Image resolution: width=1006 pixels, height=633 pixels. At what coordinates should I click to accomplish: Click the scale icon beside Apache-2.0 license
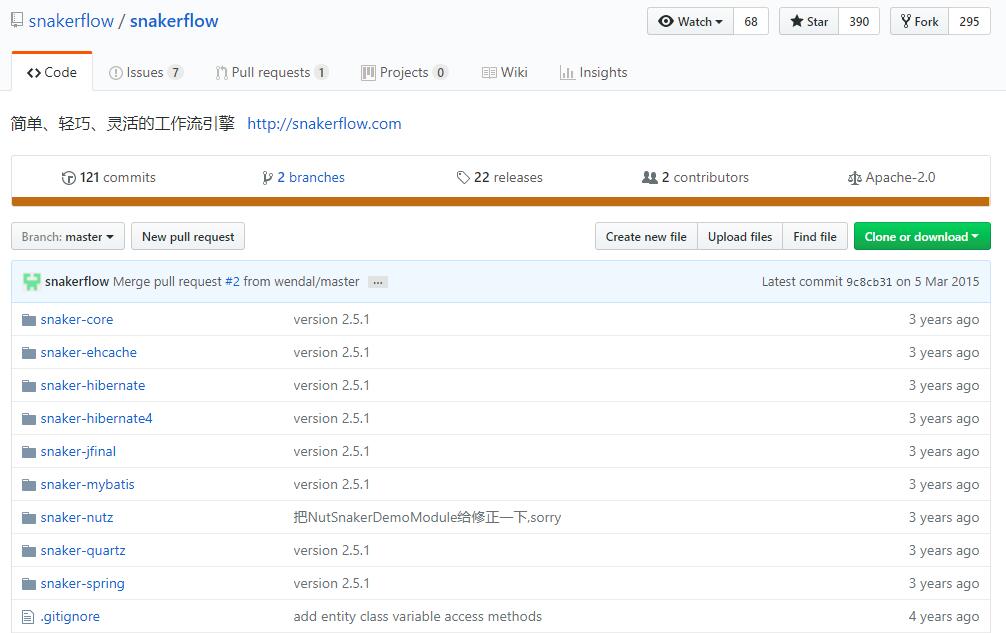[854, 178]
